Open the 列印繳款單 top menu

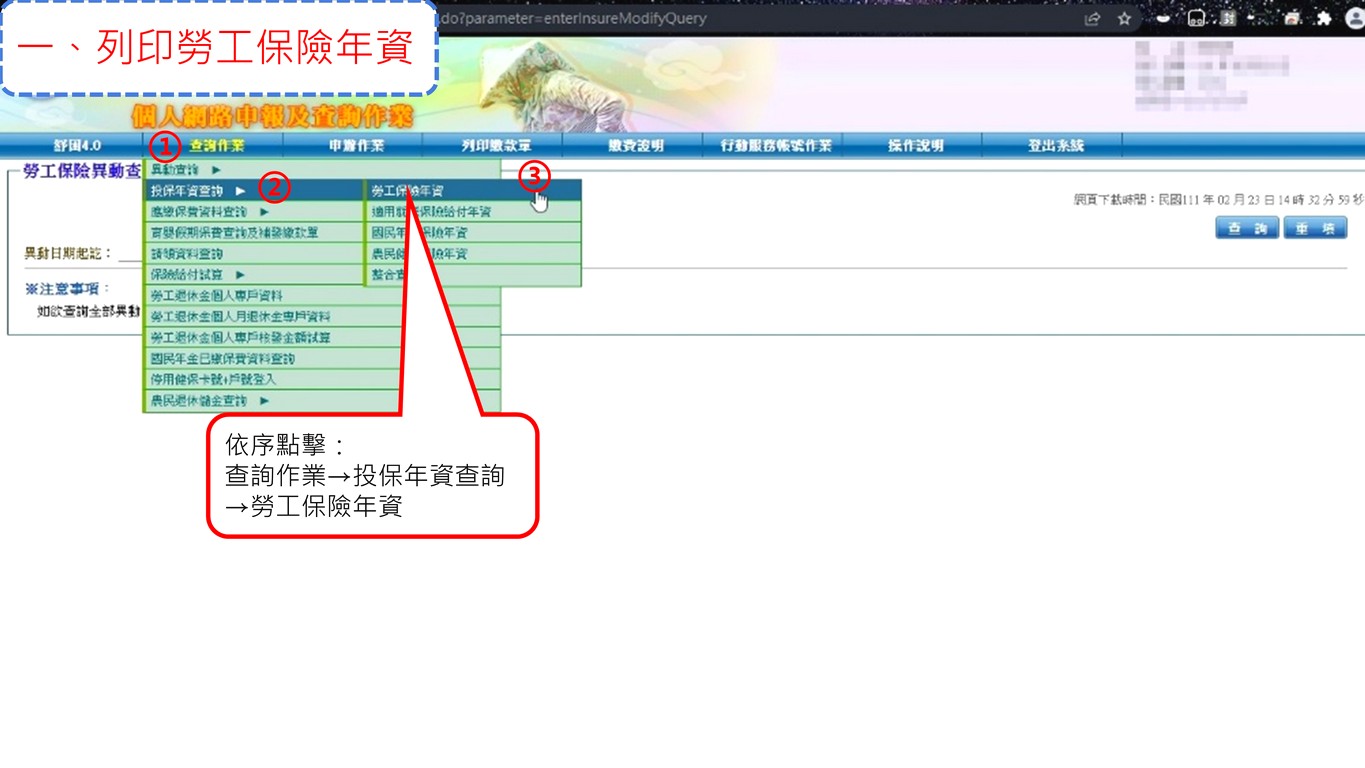496,145
